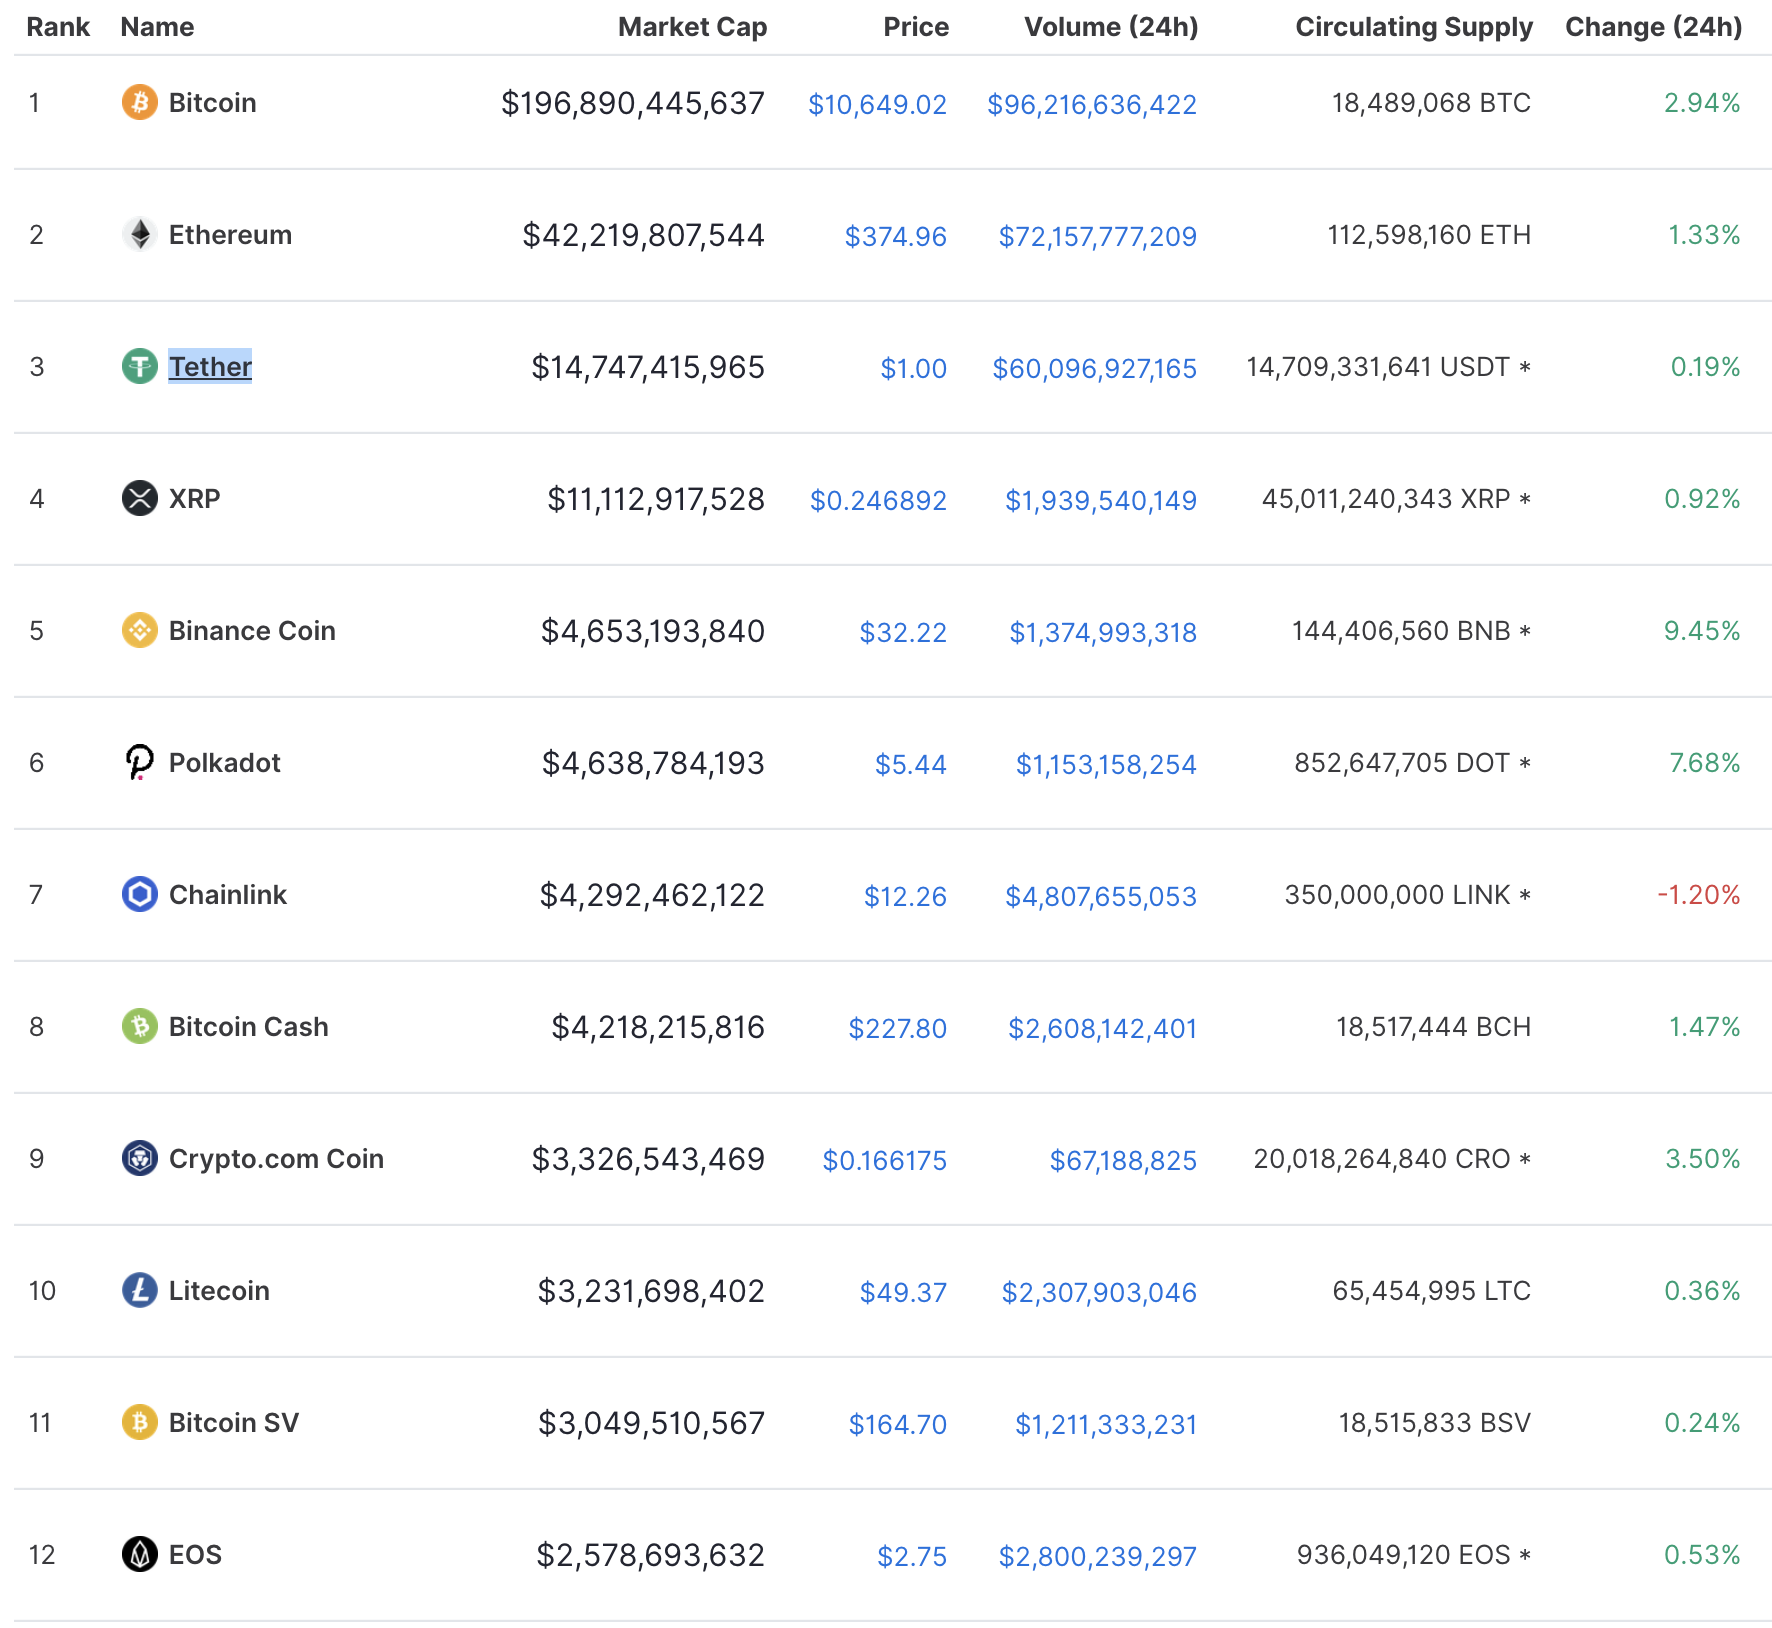Click the Polkadot logo icon
This screenshot has height=1628, width=1772.
140,762
